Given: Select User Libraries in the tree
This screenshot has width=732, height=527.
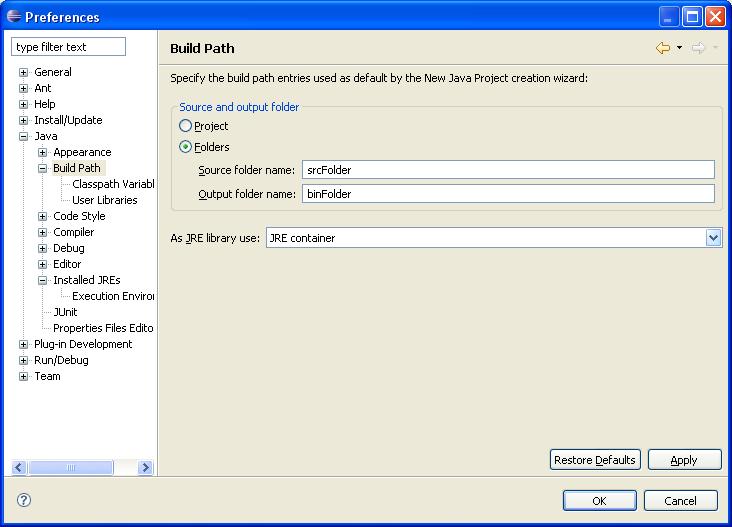Looking at the screenshot, I should pos(105,200).
